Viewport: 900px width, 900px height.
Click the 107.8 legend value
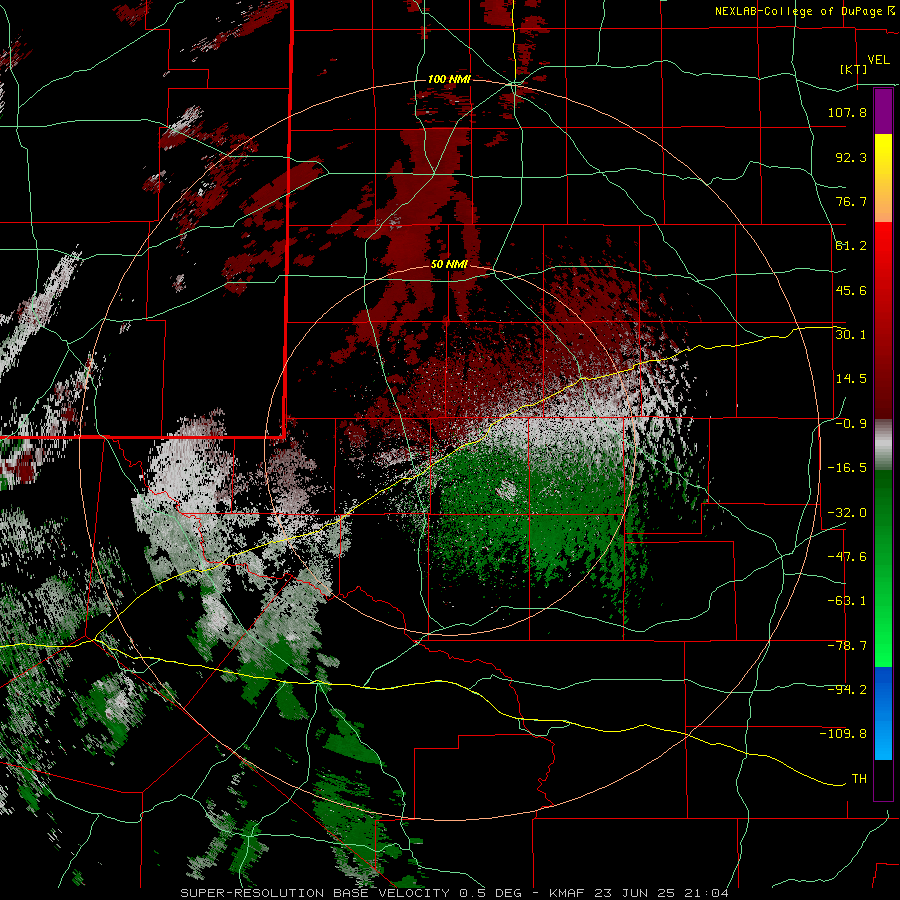[847, 112]
